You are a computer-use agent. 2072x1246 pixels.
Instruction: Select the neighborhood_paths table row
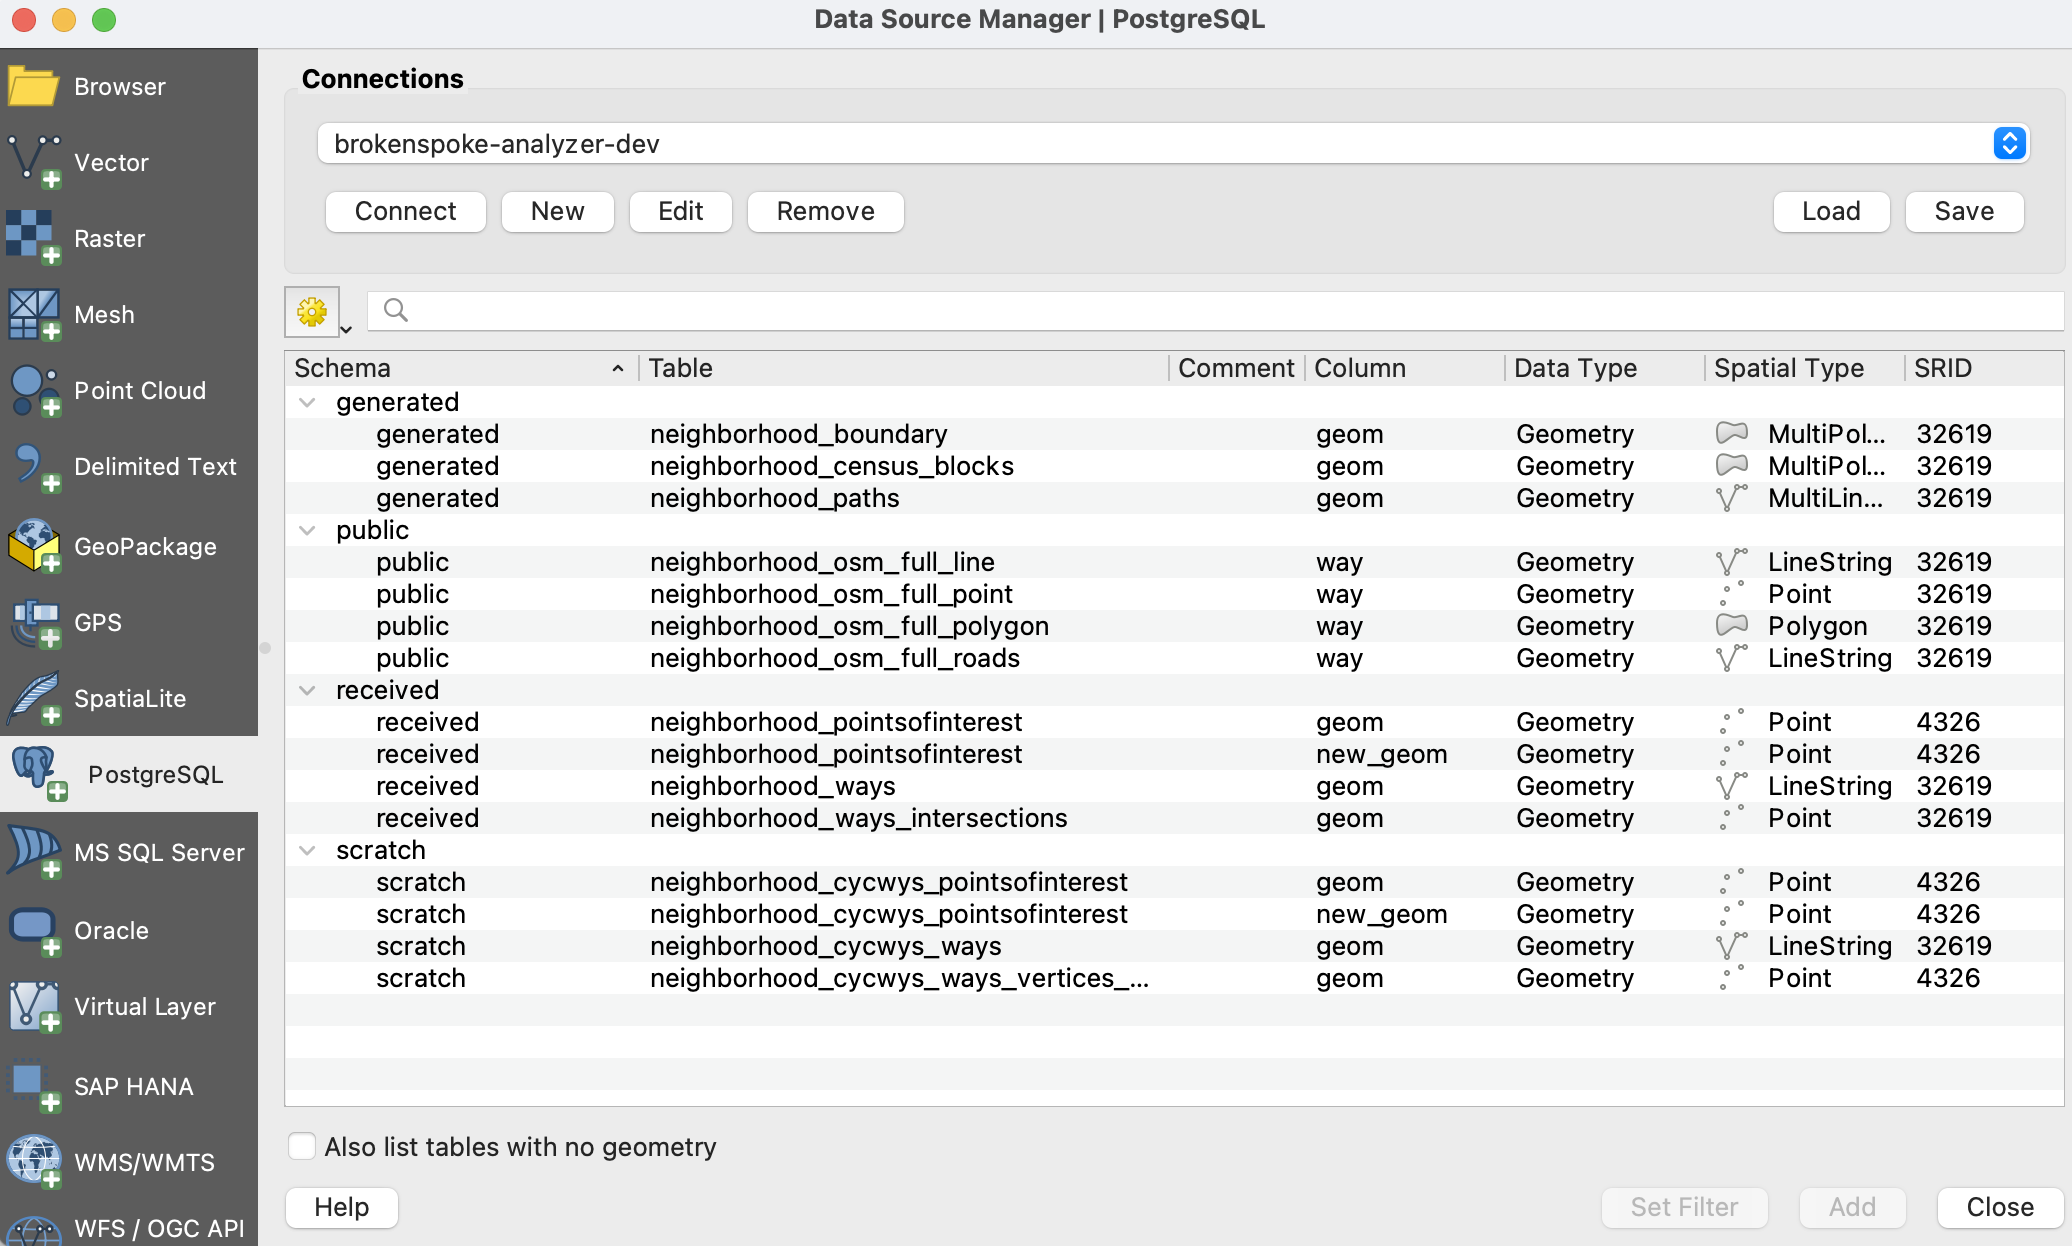point(774,498)
